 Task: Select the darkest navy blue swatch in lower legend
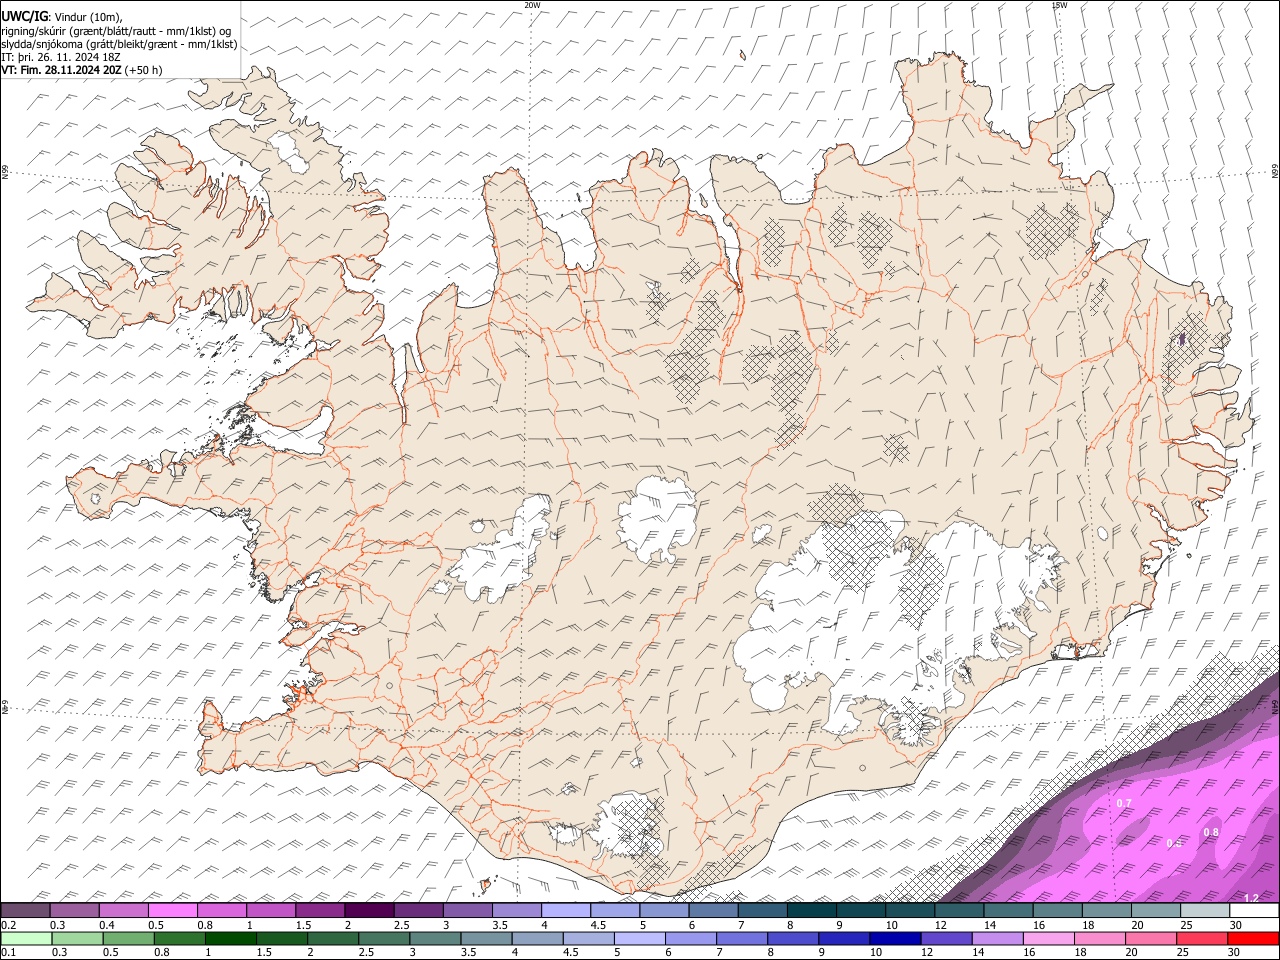click(893, 938)
